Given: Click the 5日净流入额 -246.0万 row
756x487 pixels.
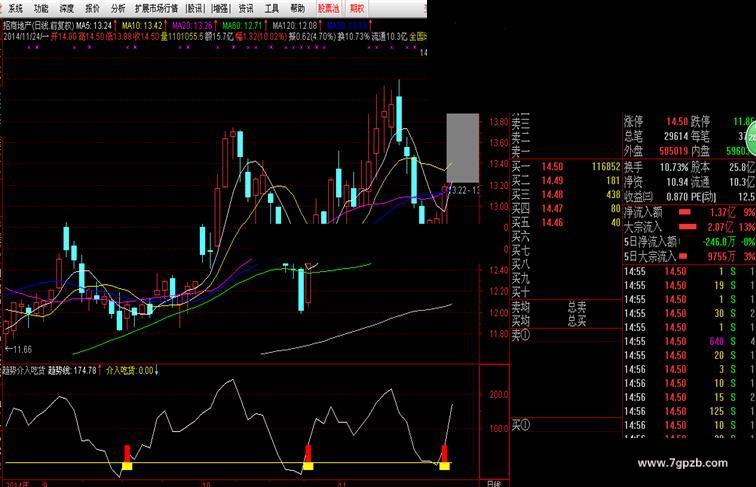Looking at the screenshot, I should pyautogui.click(x=689, y=242).
